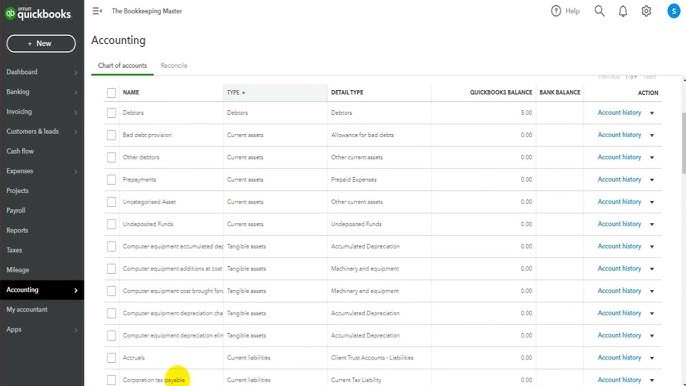Screen dimensions: 686x386
Task: Open Cash flow in the sidebar
Action: coord(20,151)
